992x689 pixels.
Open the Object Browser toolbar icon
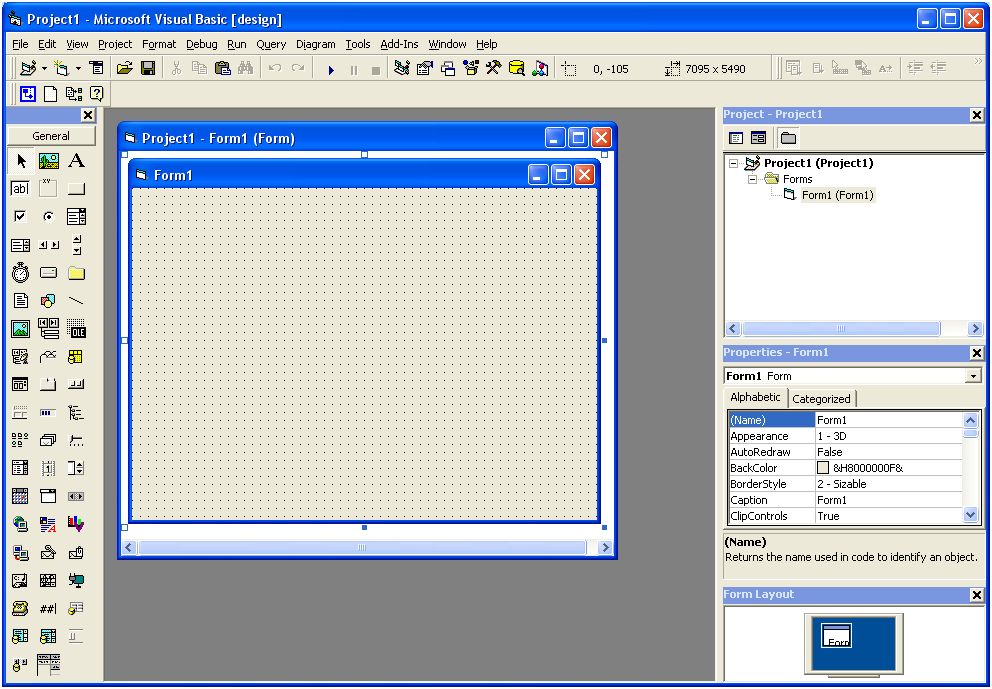[471, 68]
